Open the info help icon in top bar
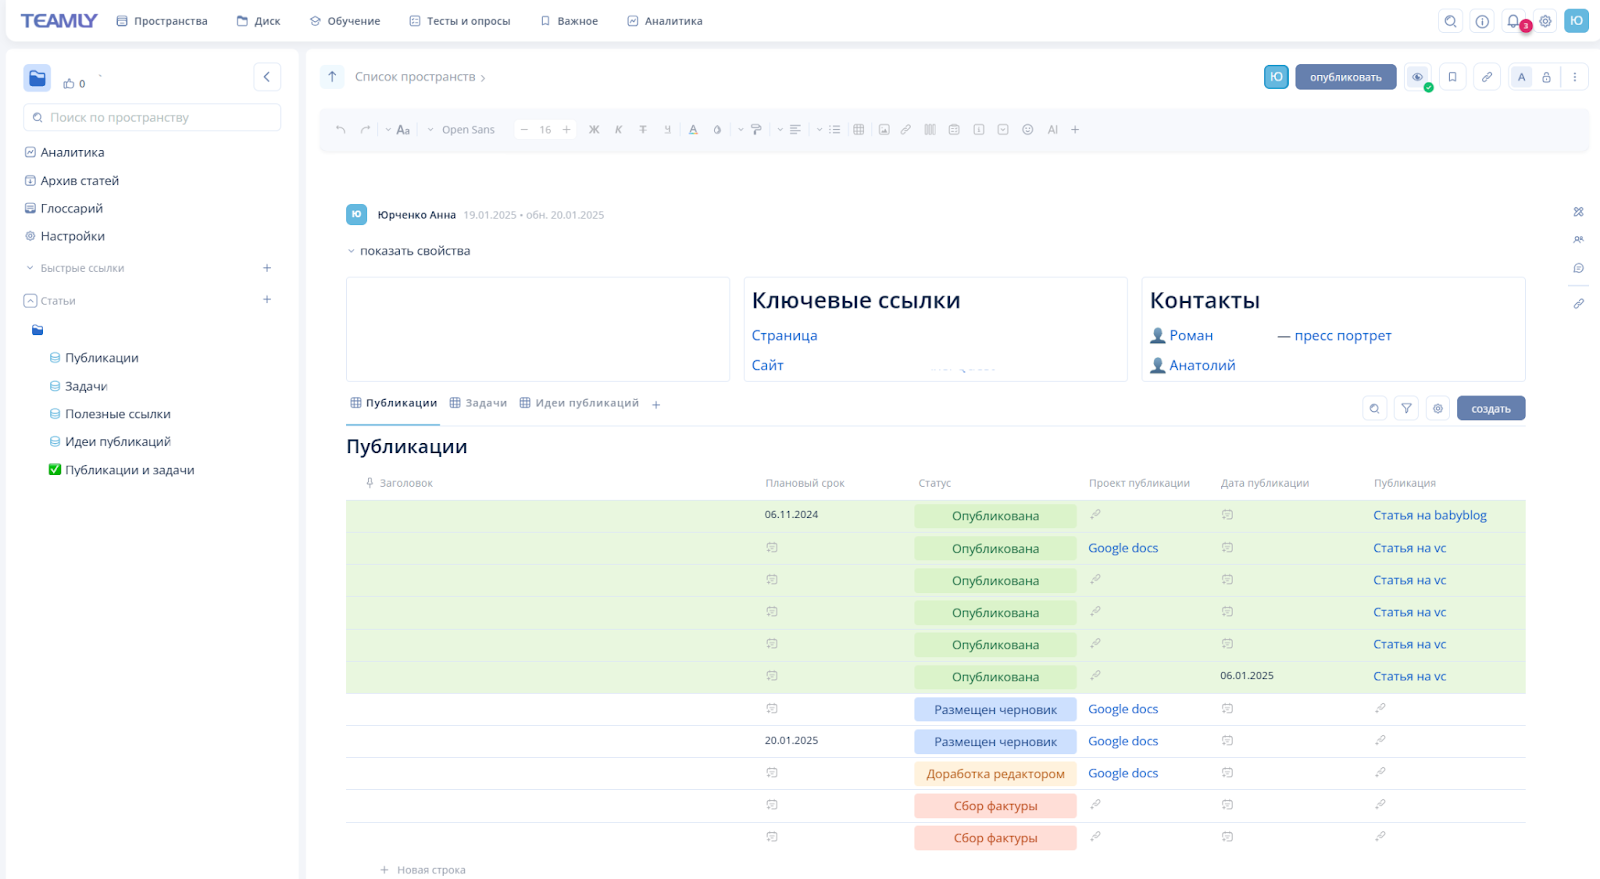The height and width of the screenshot is (879, 1600). point(1483,21)
